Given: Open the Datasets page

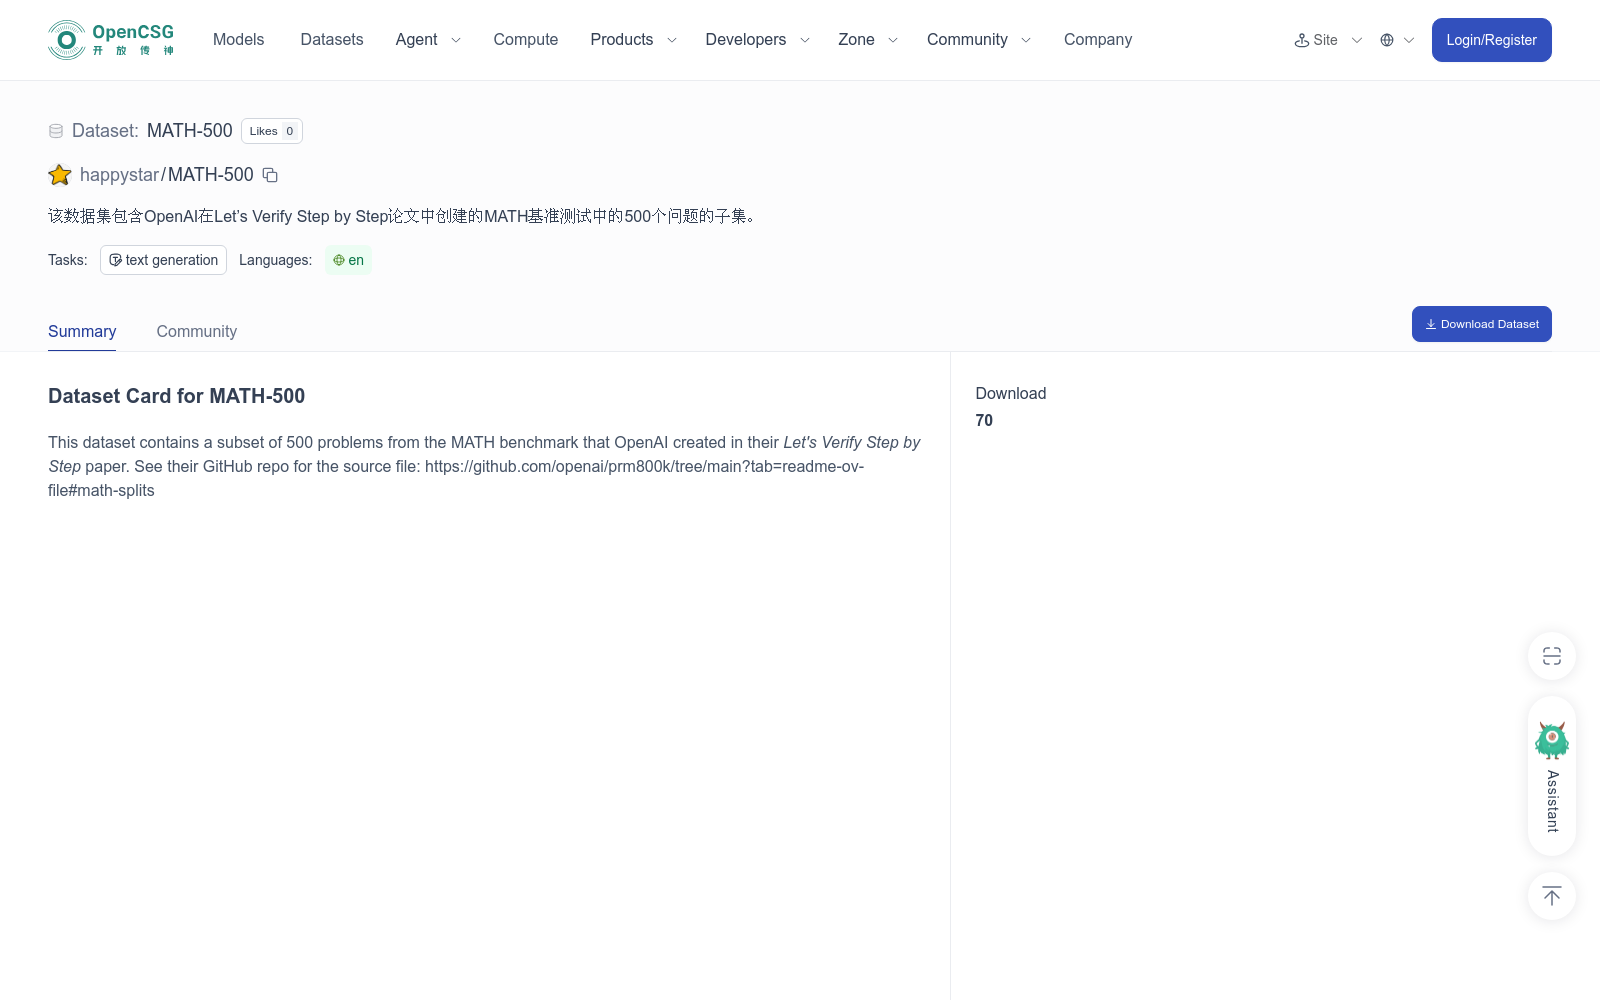Looking at the screenshot, I should (332, 40).
